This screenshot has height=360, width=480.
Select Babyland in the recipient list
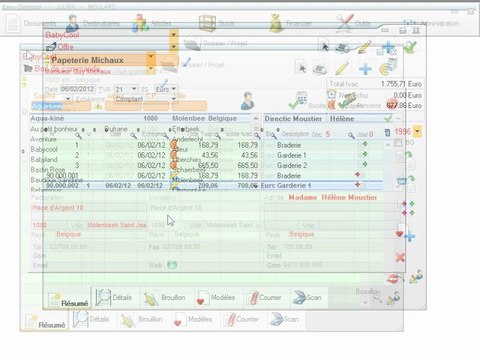pyautogui.click(x=44, y=159)
